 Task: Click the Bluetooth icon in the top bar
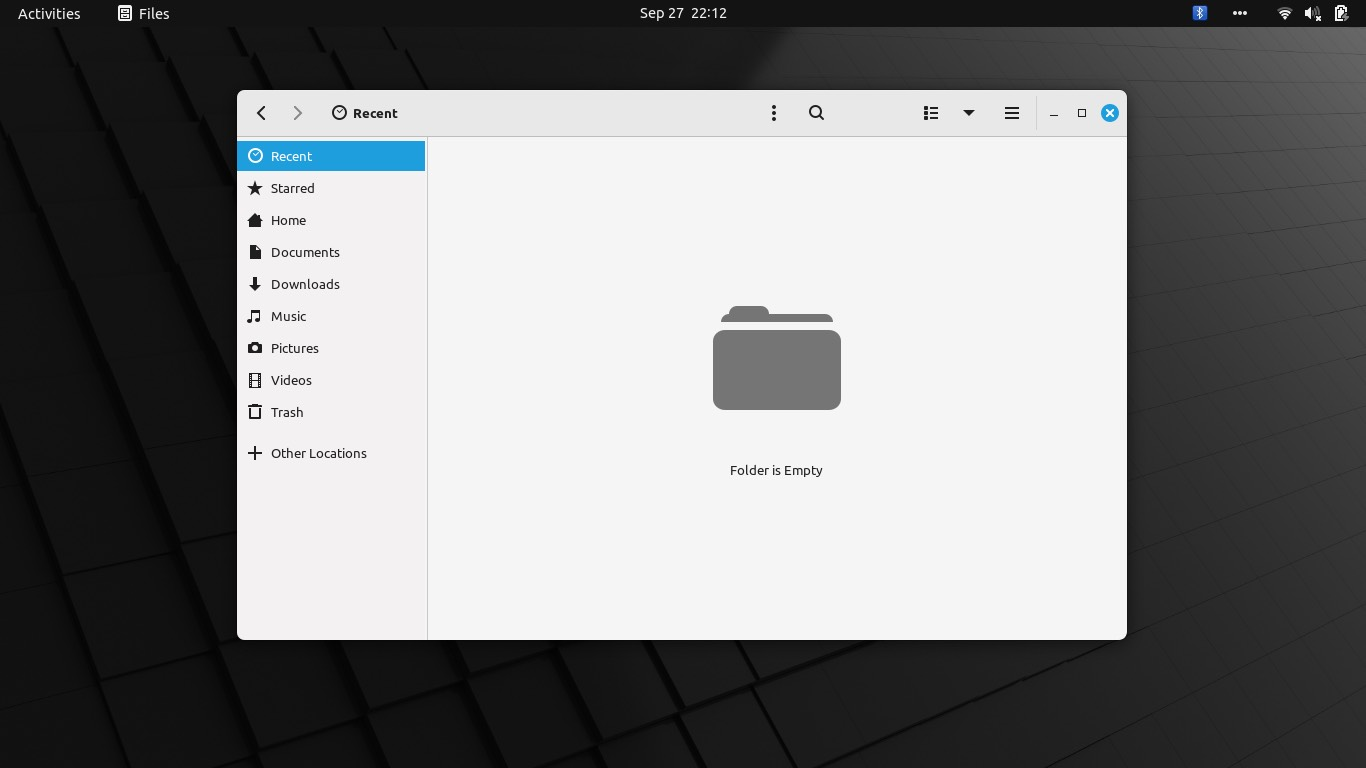(x=1199, y=13)
